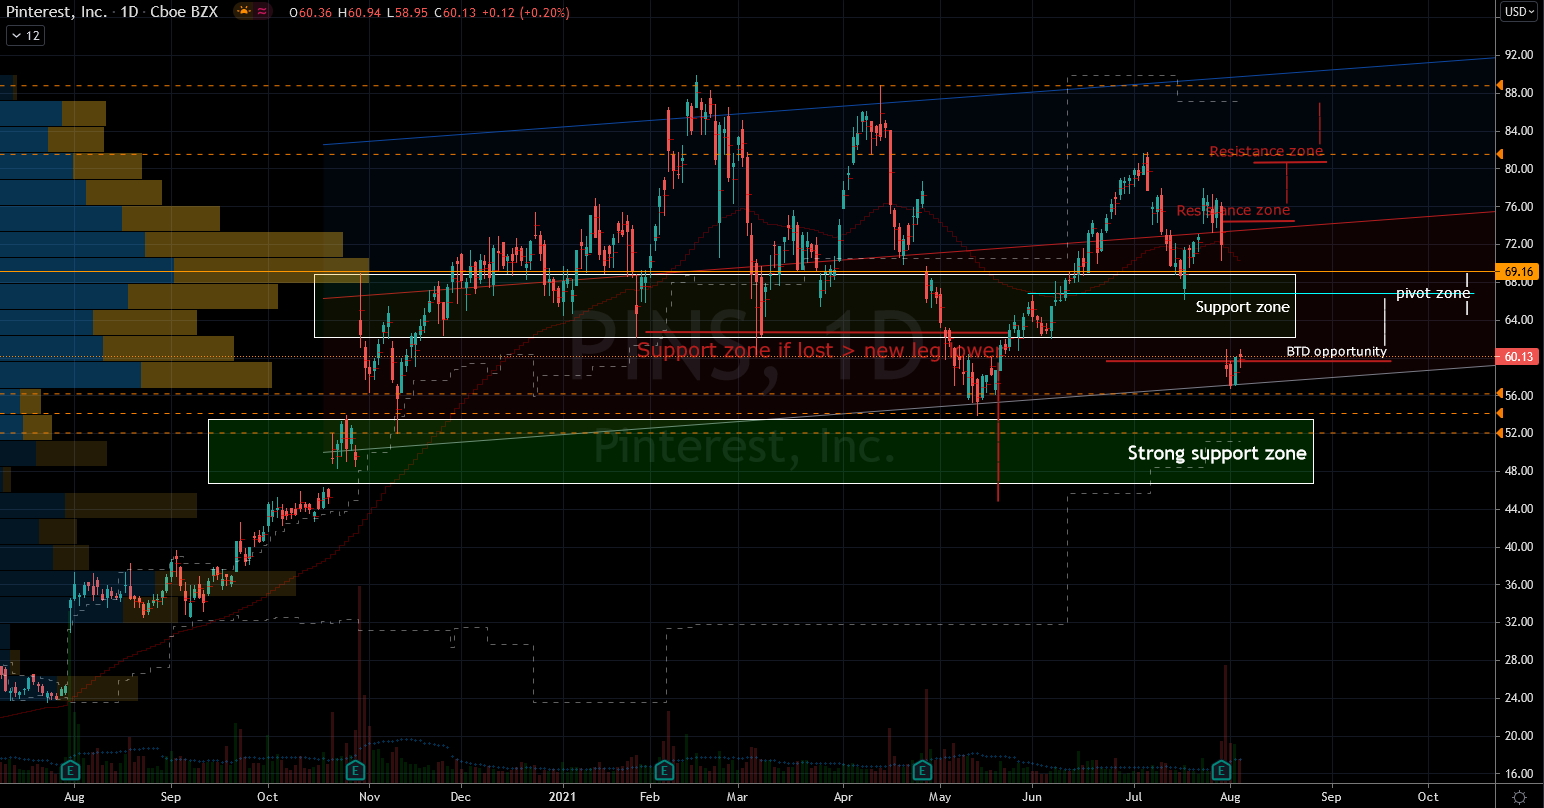The image size is (1544, 808).
Task: Click 84.00 on the price axis
Action: [x=1520, y=131]
